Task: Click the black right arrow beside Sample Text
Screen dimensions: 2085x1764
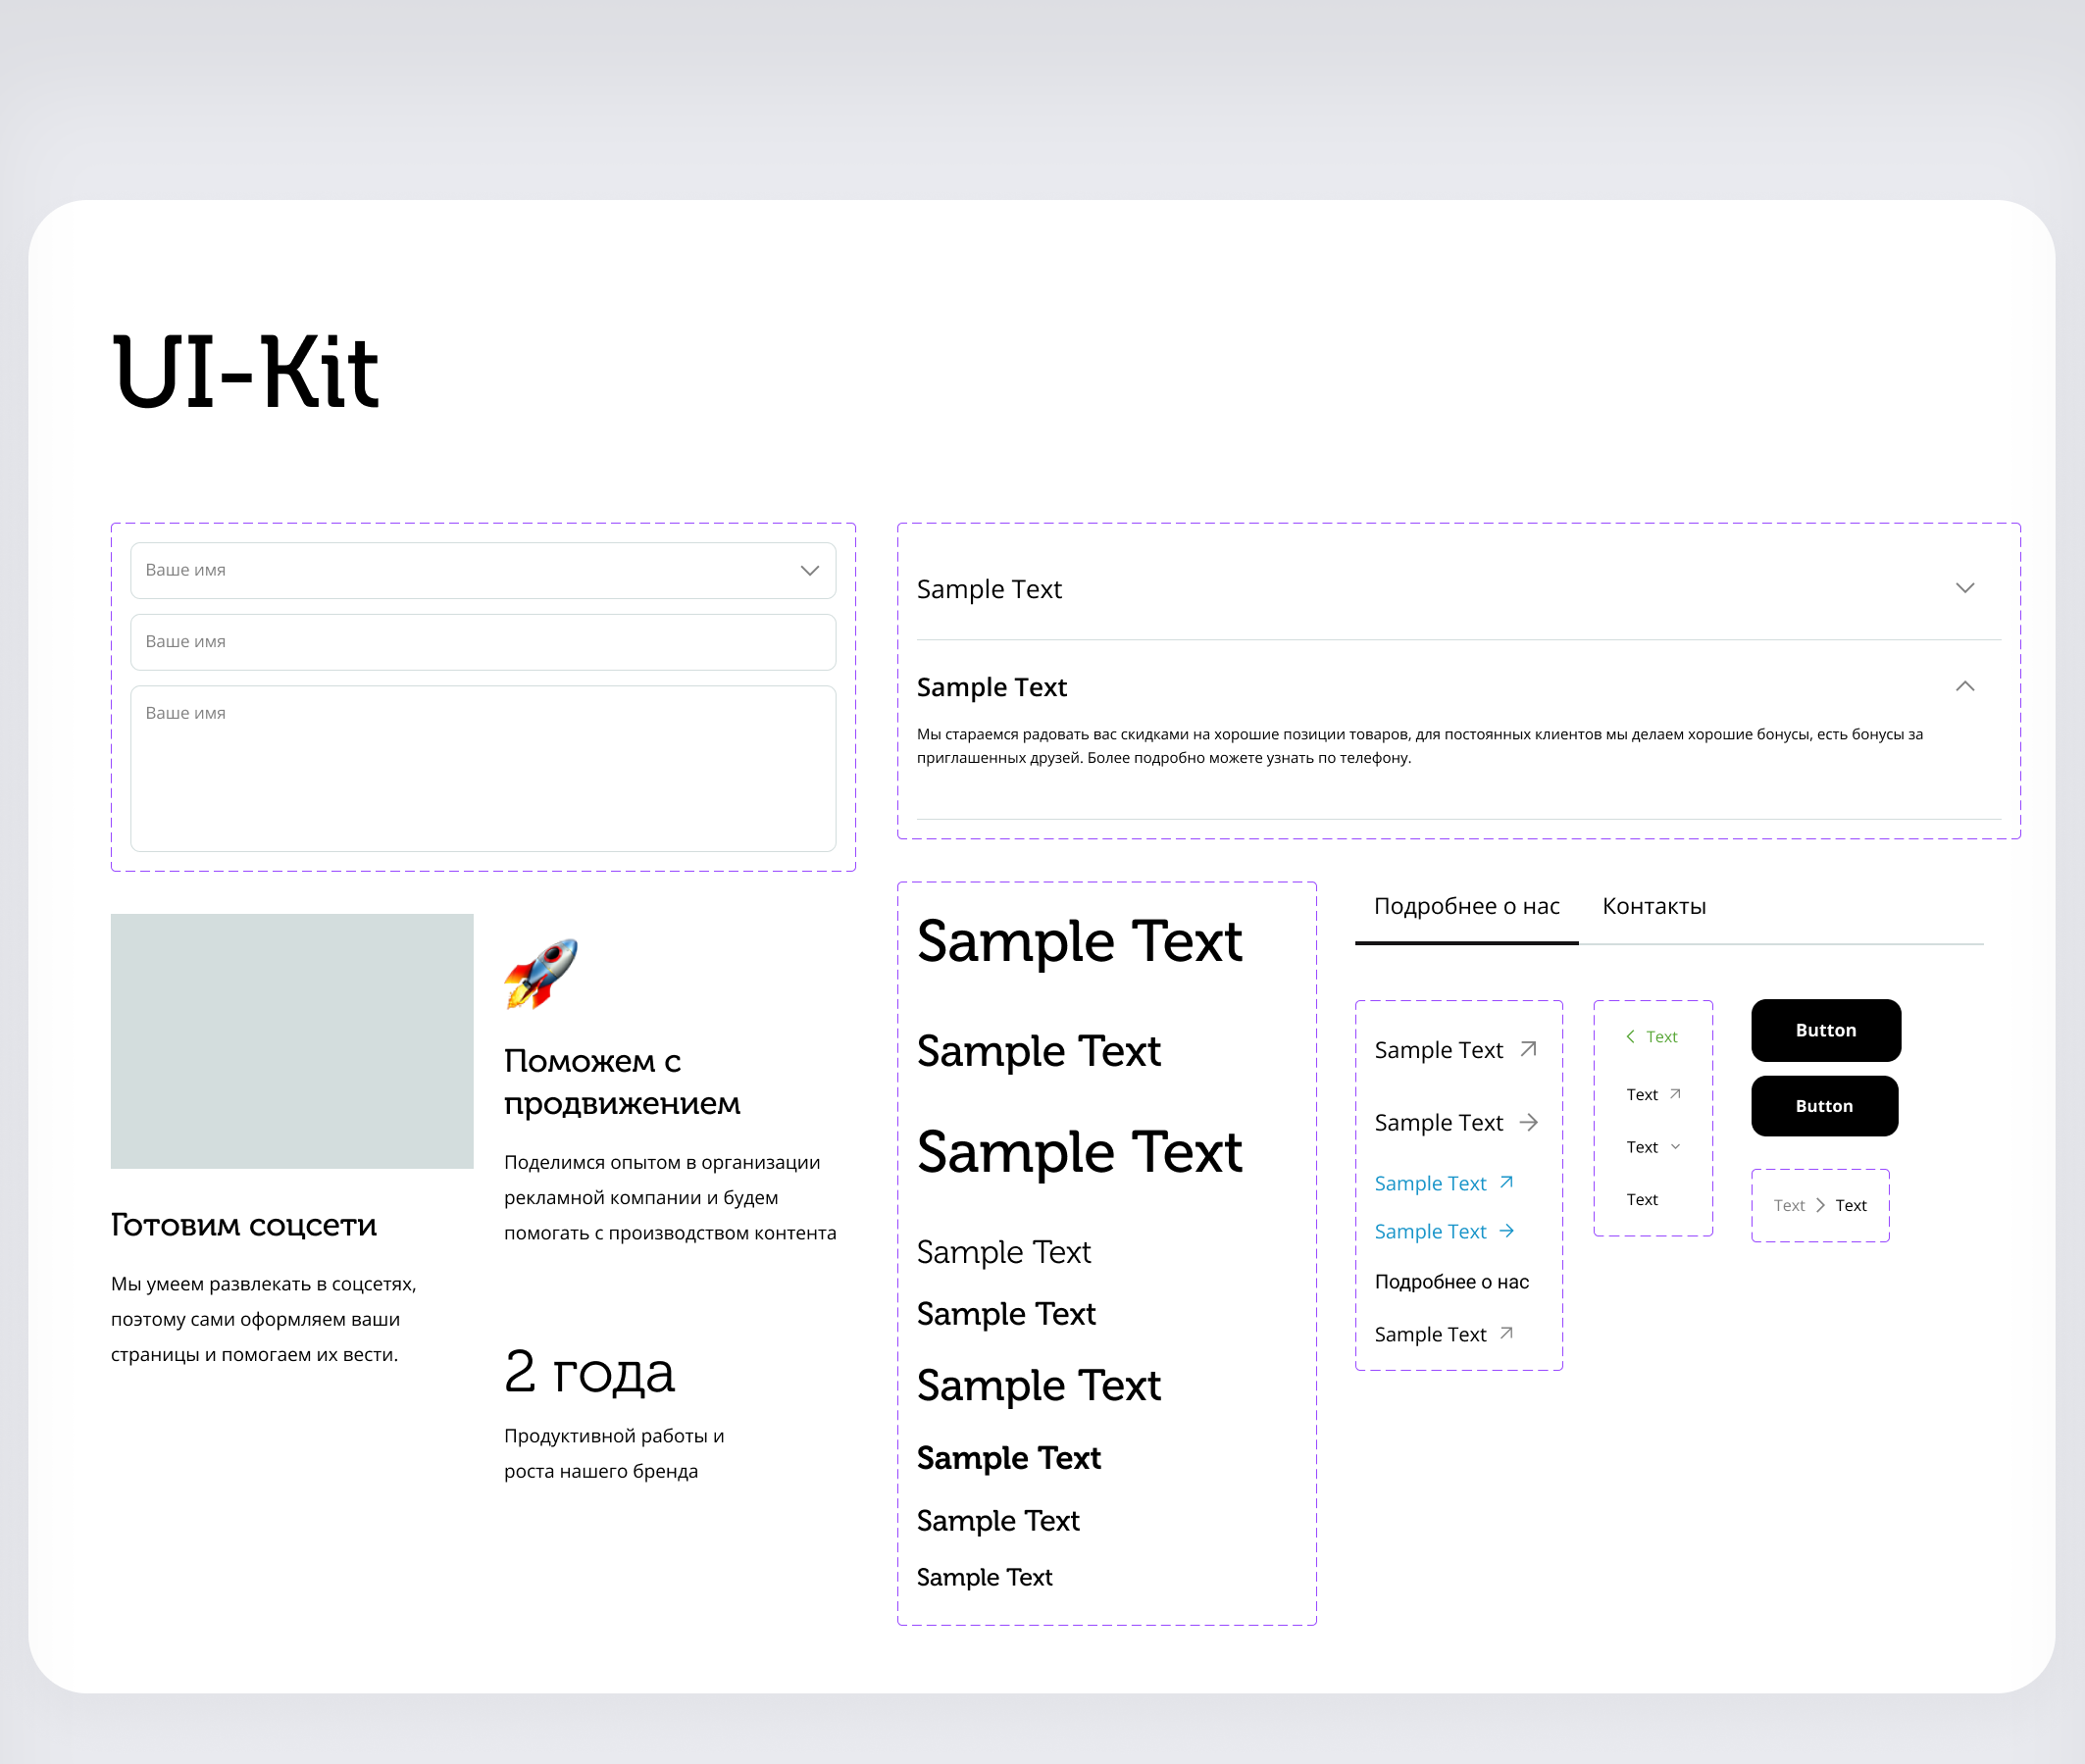Action: pos(1528,1122)
